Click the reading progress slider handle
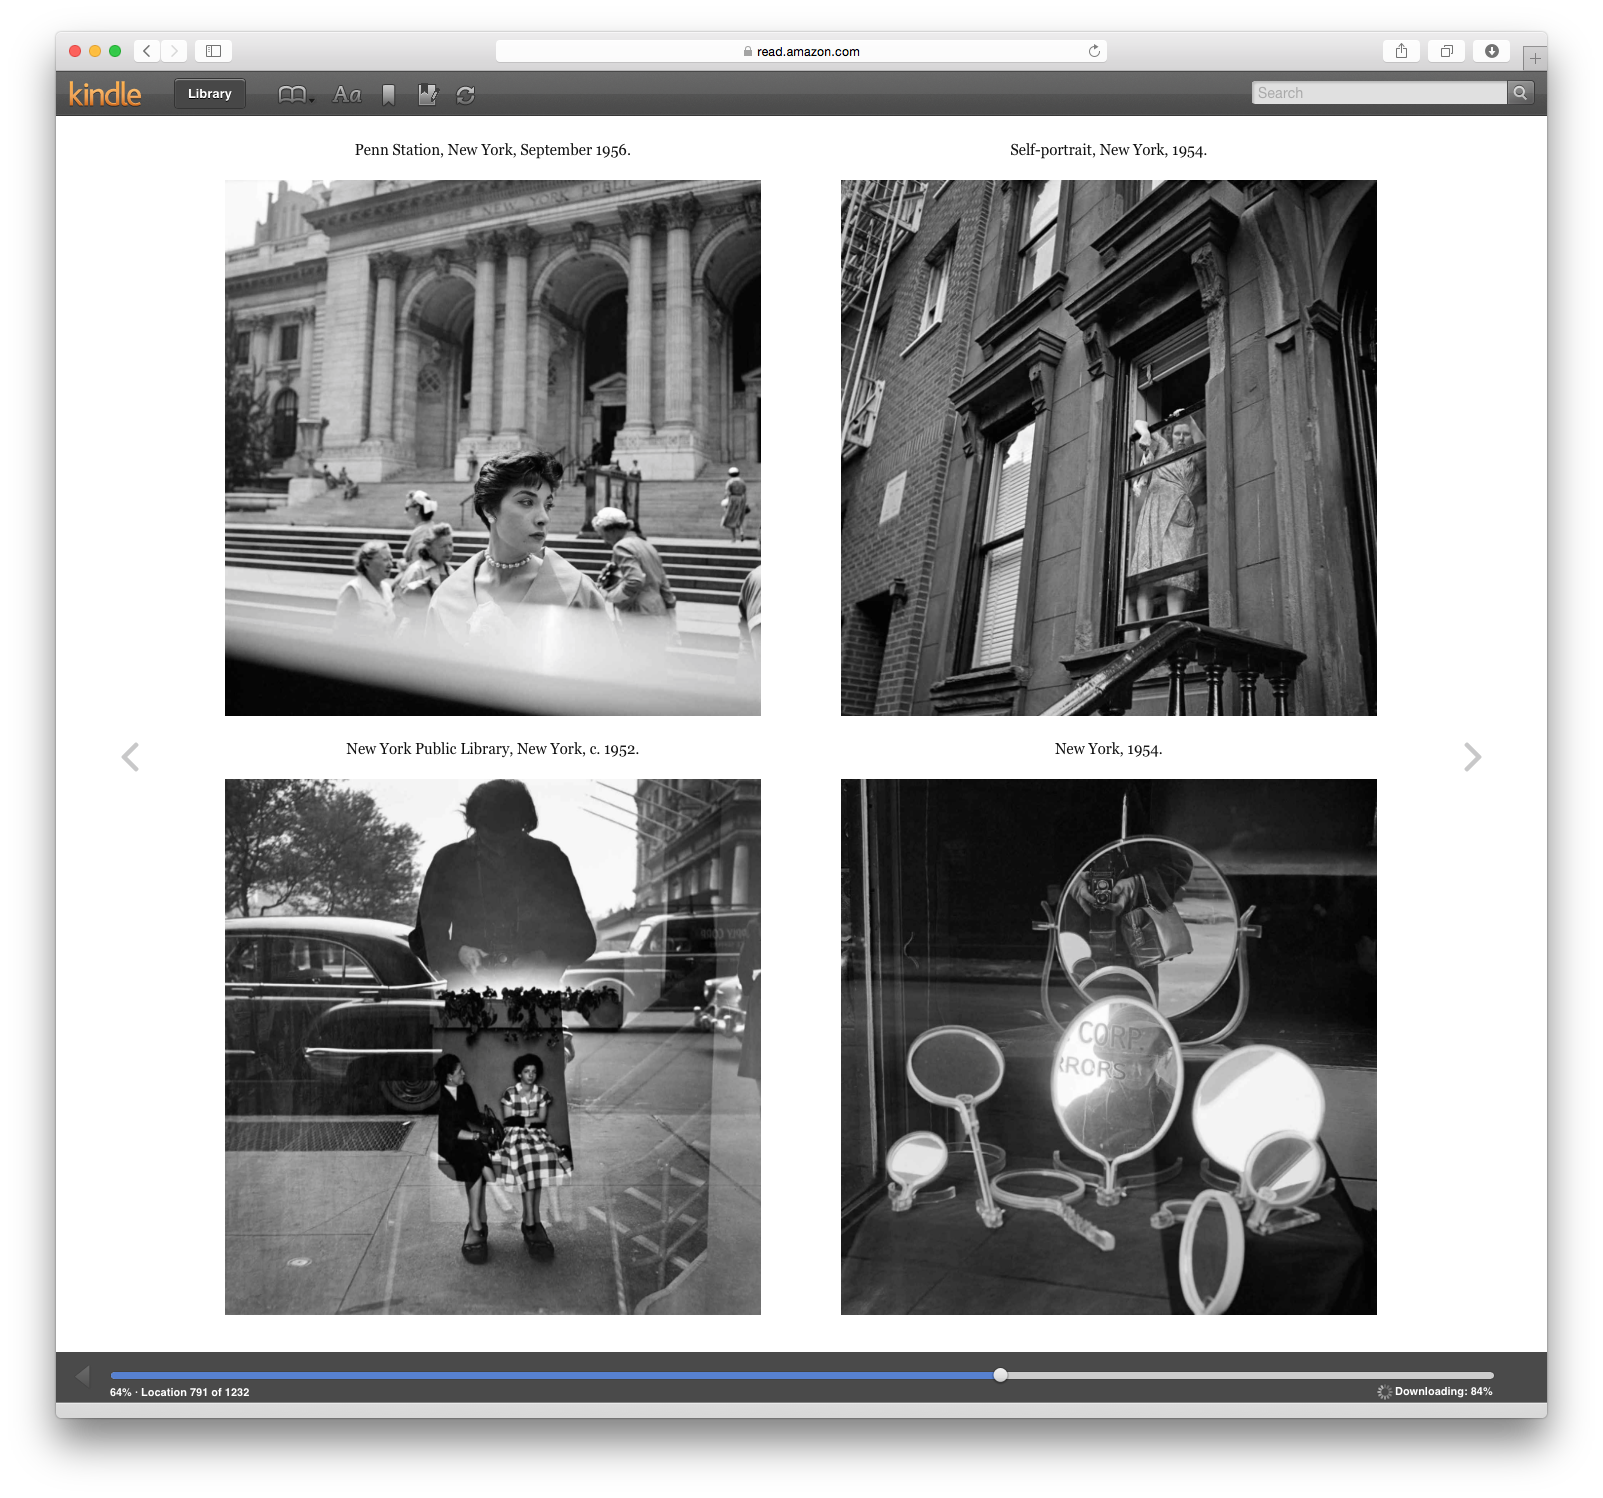Screen dimensions: 1603x1498 pyautogui.click(x=1000, y=1375)
